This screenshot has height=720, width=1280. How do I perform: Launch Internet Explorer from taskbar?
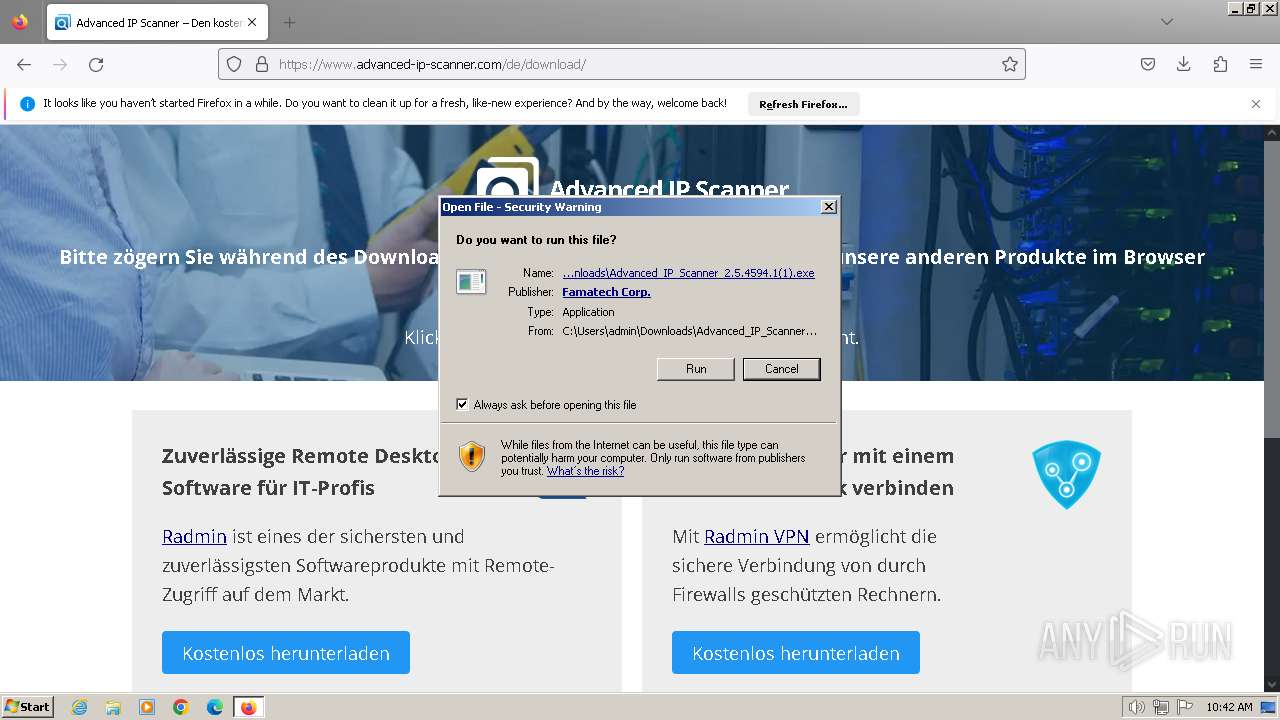(x=80, y=707)
